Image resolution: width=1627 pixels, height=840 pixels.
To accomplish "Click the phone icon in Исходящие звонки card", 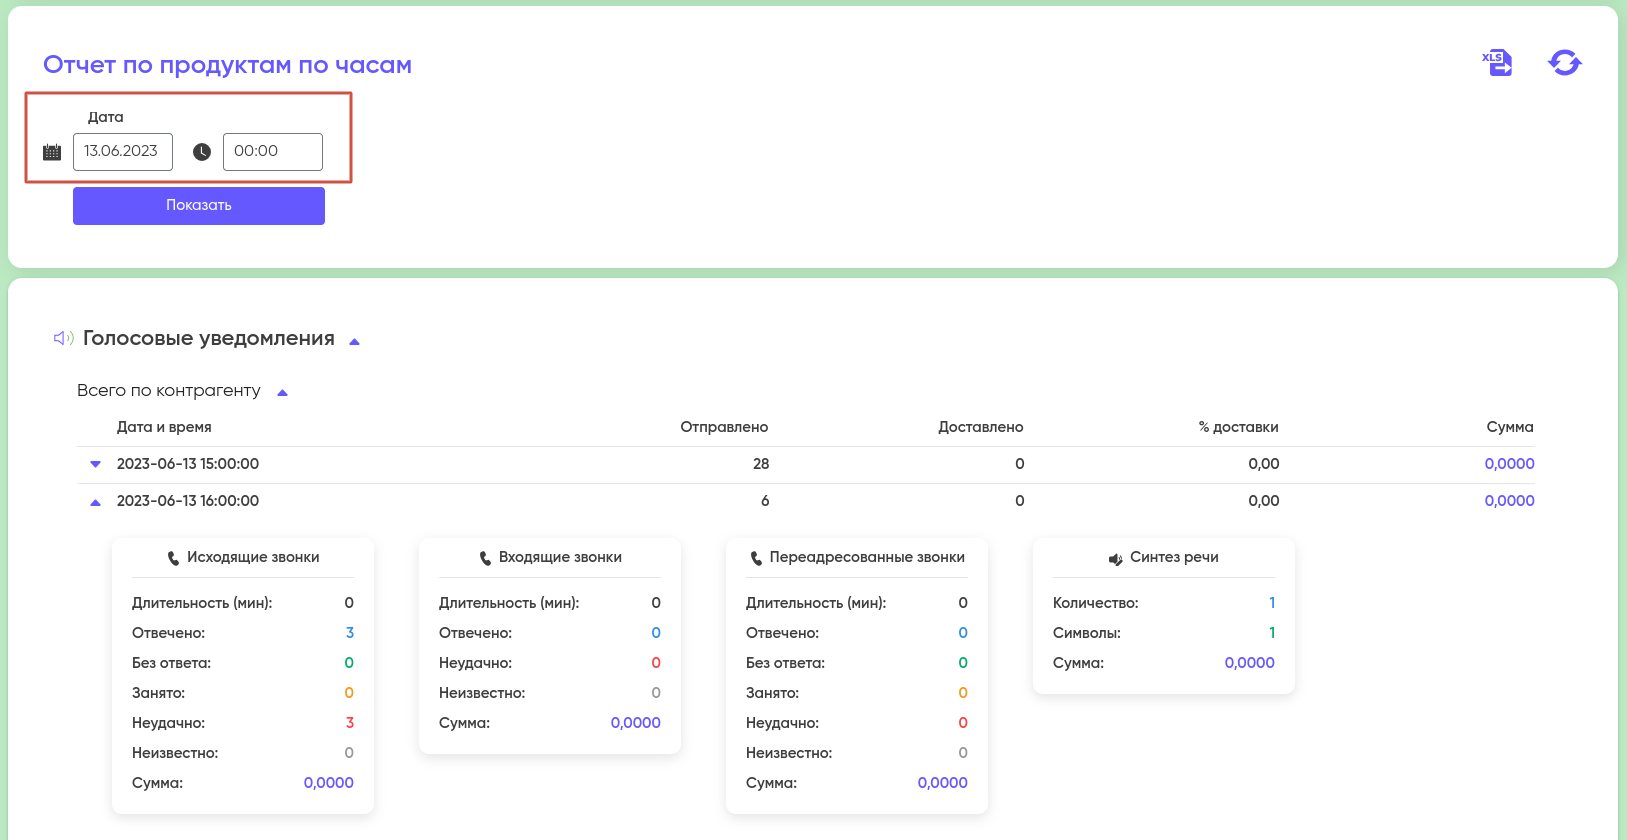I will point(173,558).
